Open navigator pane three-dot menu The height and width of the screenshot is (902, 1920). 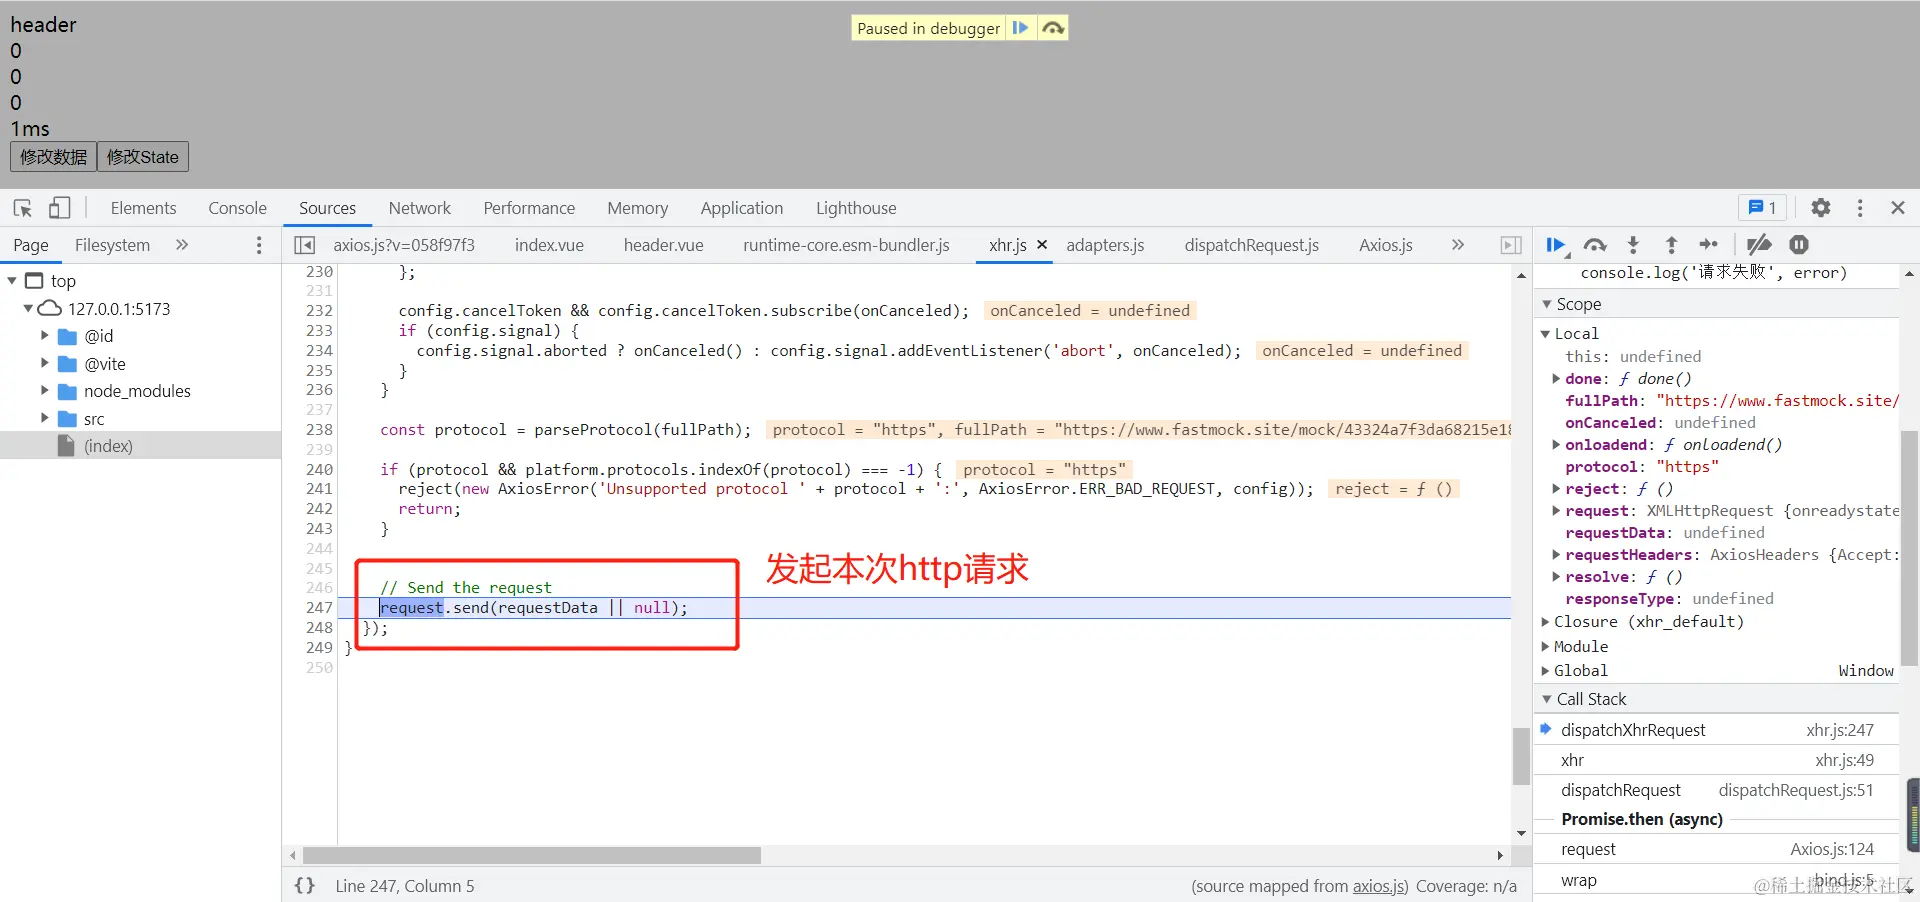pos(259,245)
